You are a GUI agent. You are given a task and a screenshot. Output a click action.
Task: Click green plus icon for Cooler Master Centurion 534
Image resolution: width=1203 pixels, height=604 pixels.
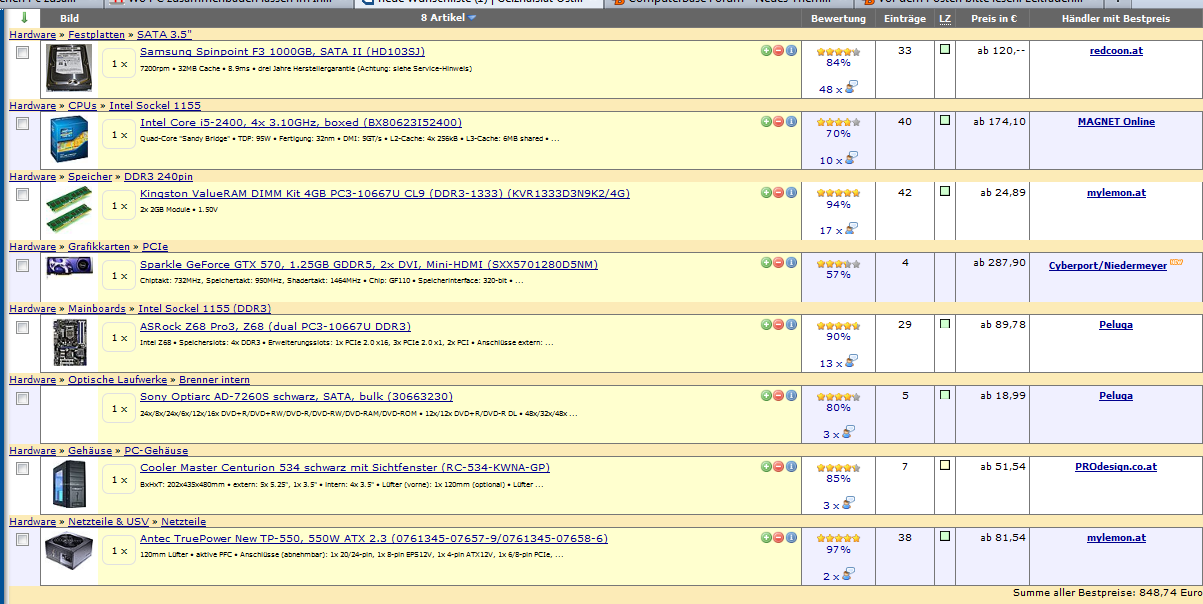pos(766,466)
